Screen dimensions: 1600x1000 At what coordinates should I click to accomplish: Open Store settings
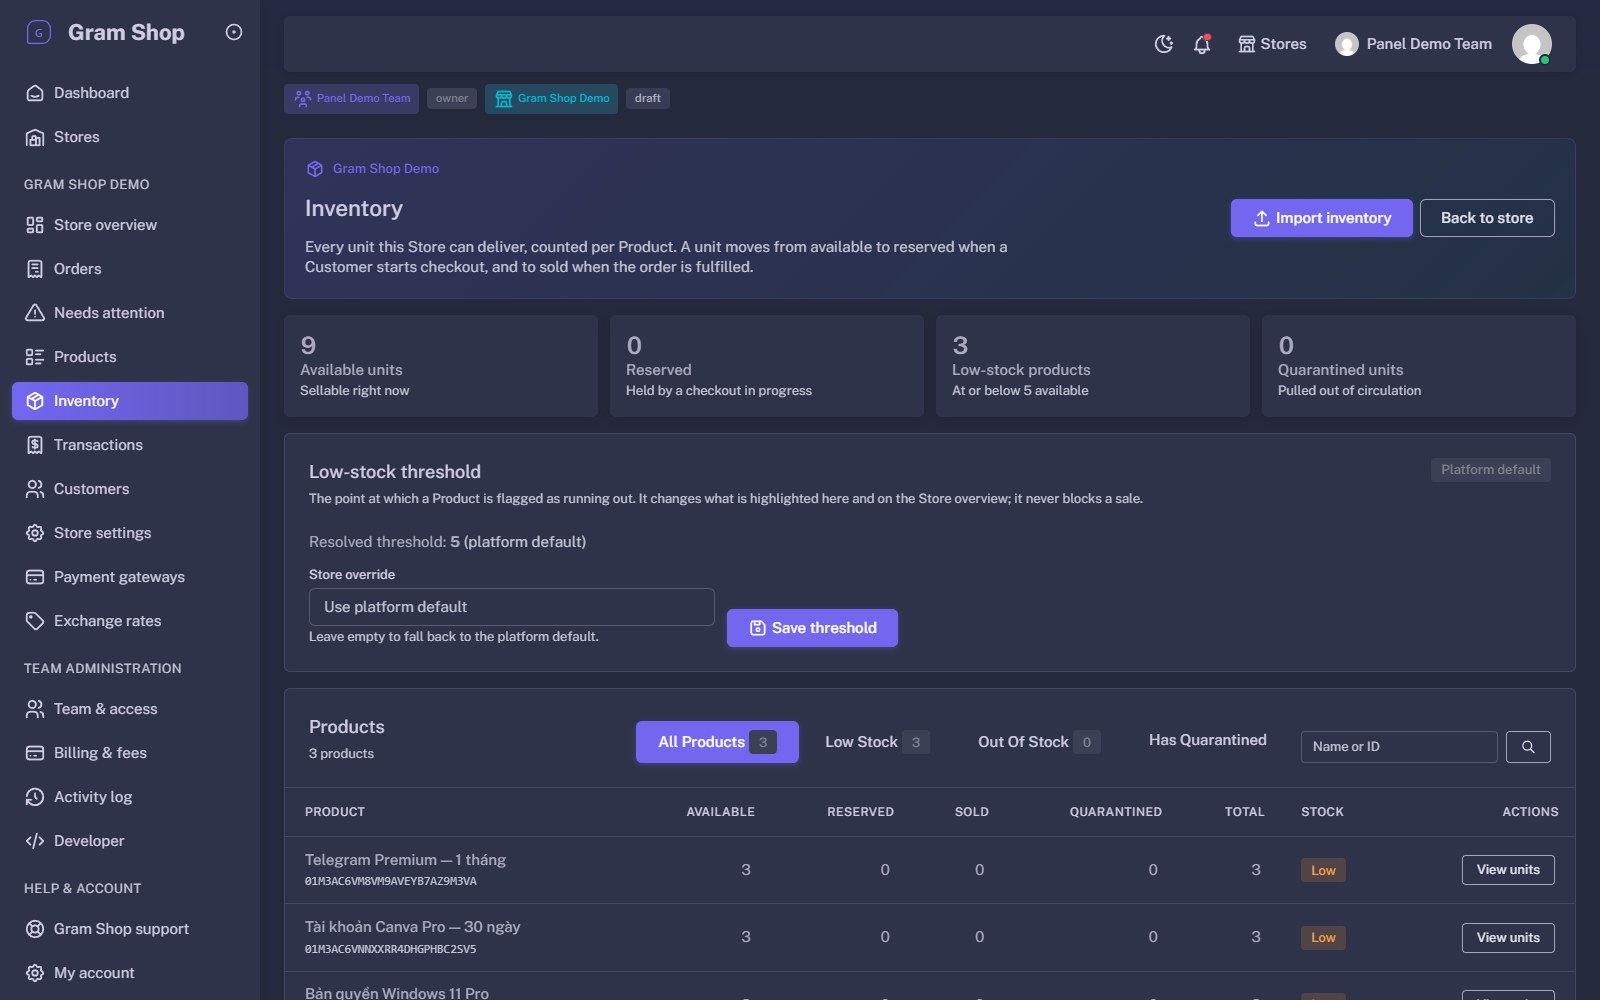click(x=130, y=533)
